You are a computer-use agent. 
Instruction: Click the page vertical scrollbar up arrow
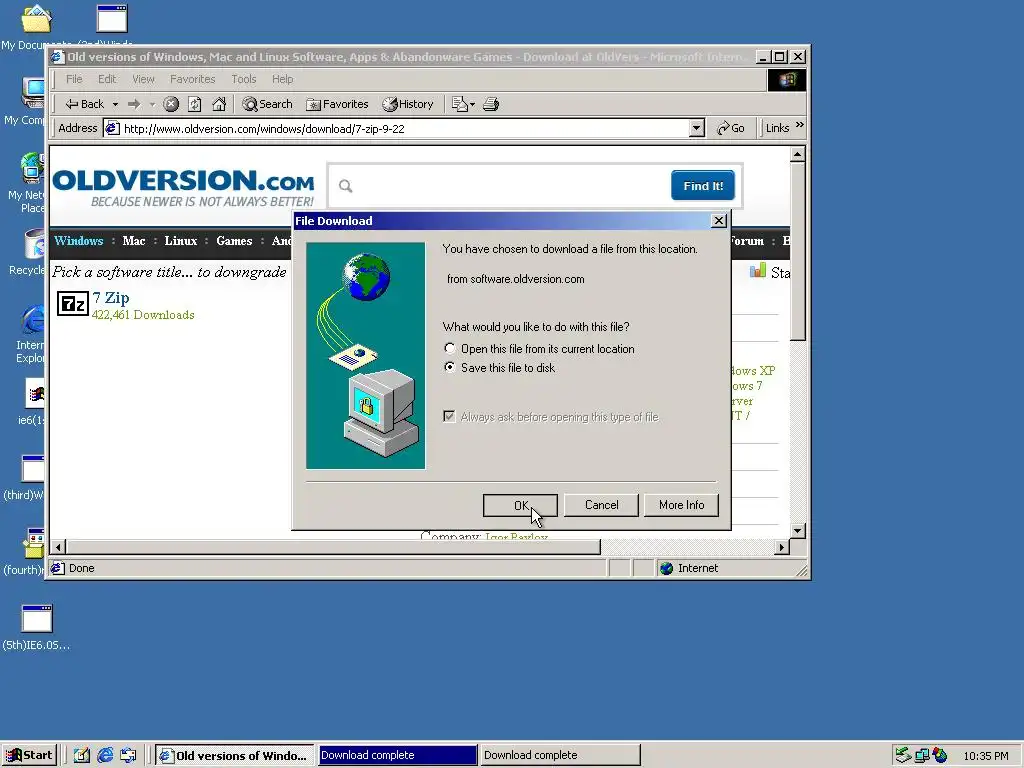[797, 155]
